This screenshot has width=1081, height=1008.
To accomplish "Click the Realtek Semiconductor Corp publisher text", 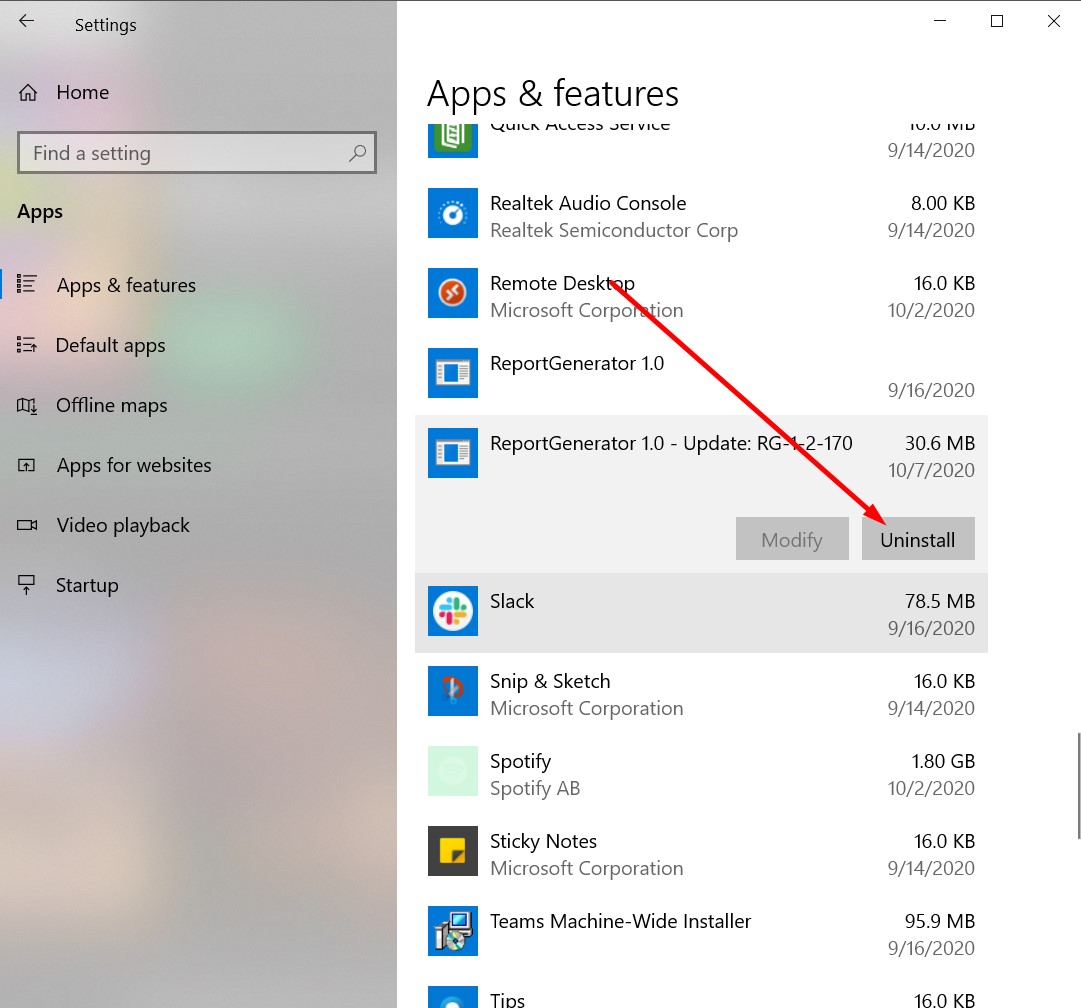I will pyautogui.click(x=614, y=230).
